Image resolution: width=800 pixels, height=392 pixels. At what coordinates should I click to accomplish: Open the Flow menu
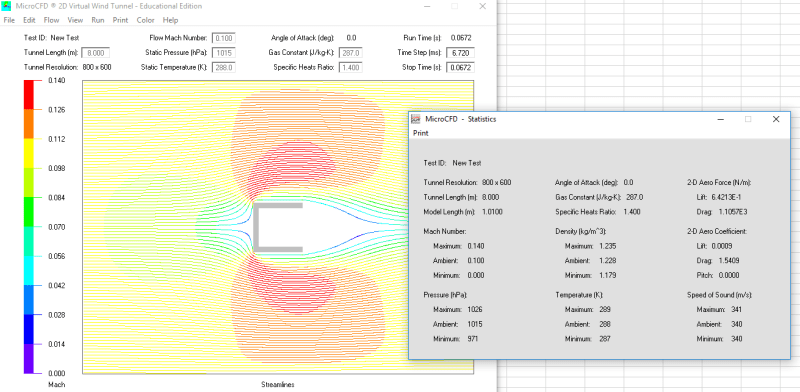click(x=51, y=20)
